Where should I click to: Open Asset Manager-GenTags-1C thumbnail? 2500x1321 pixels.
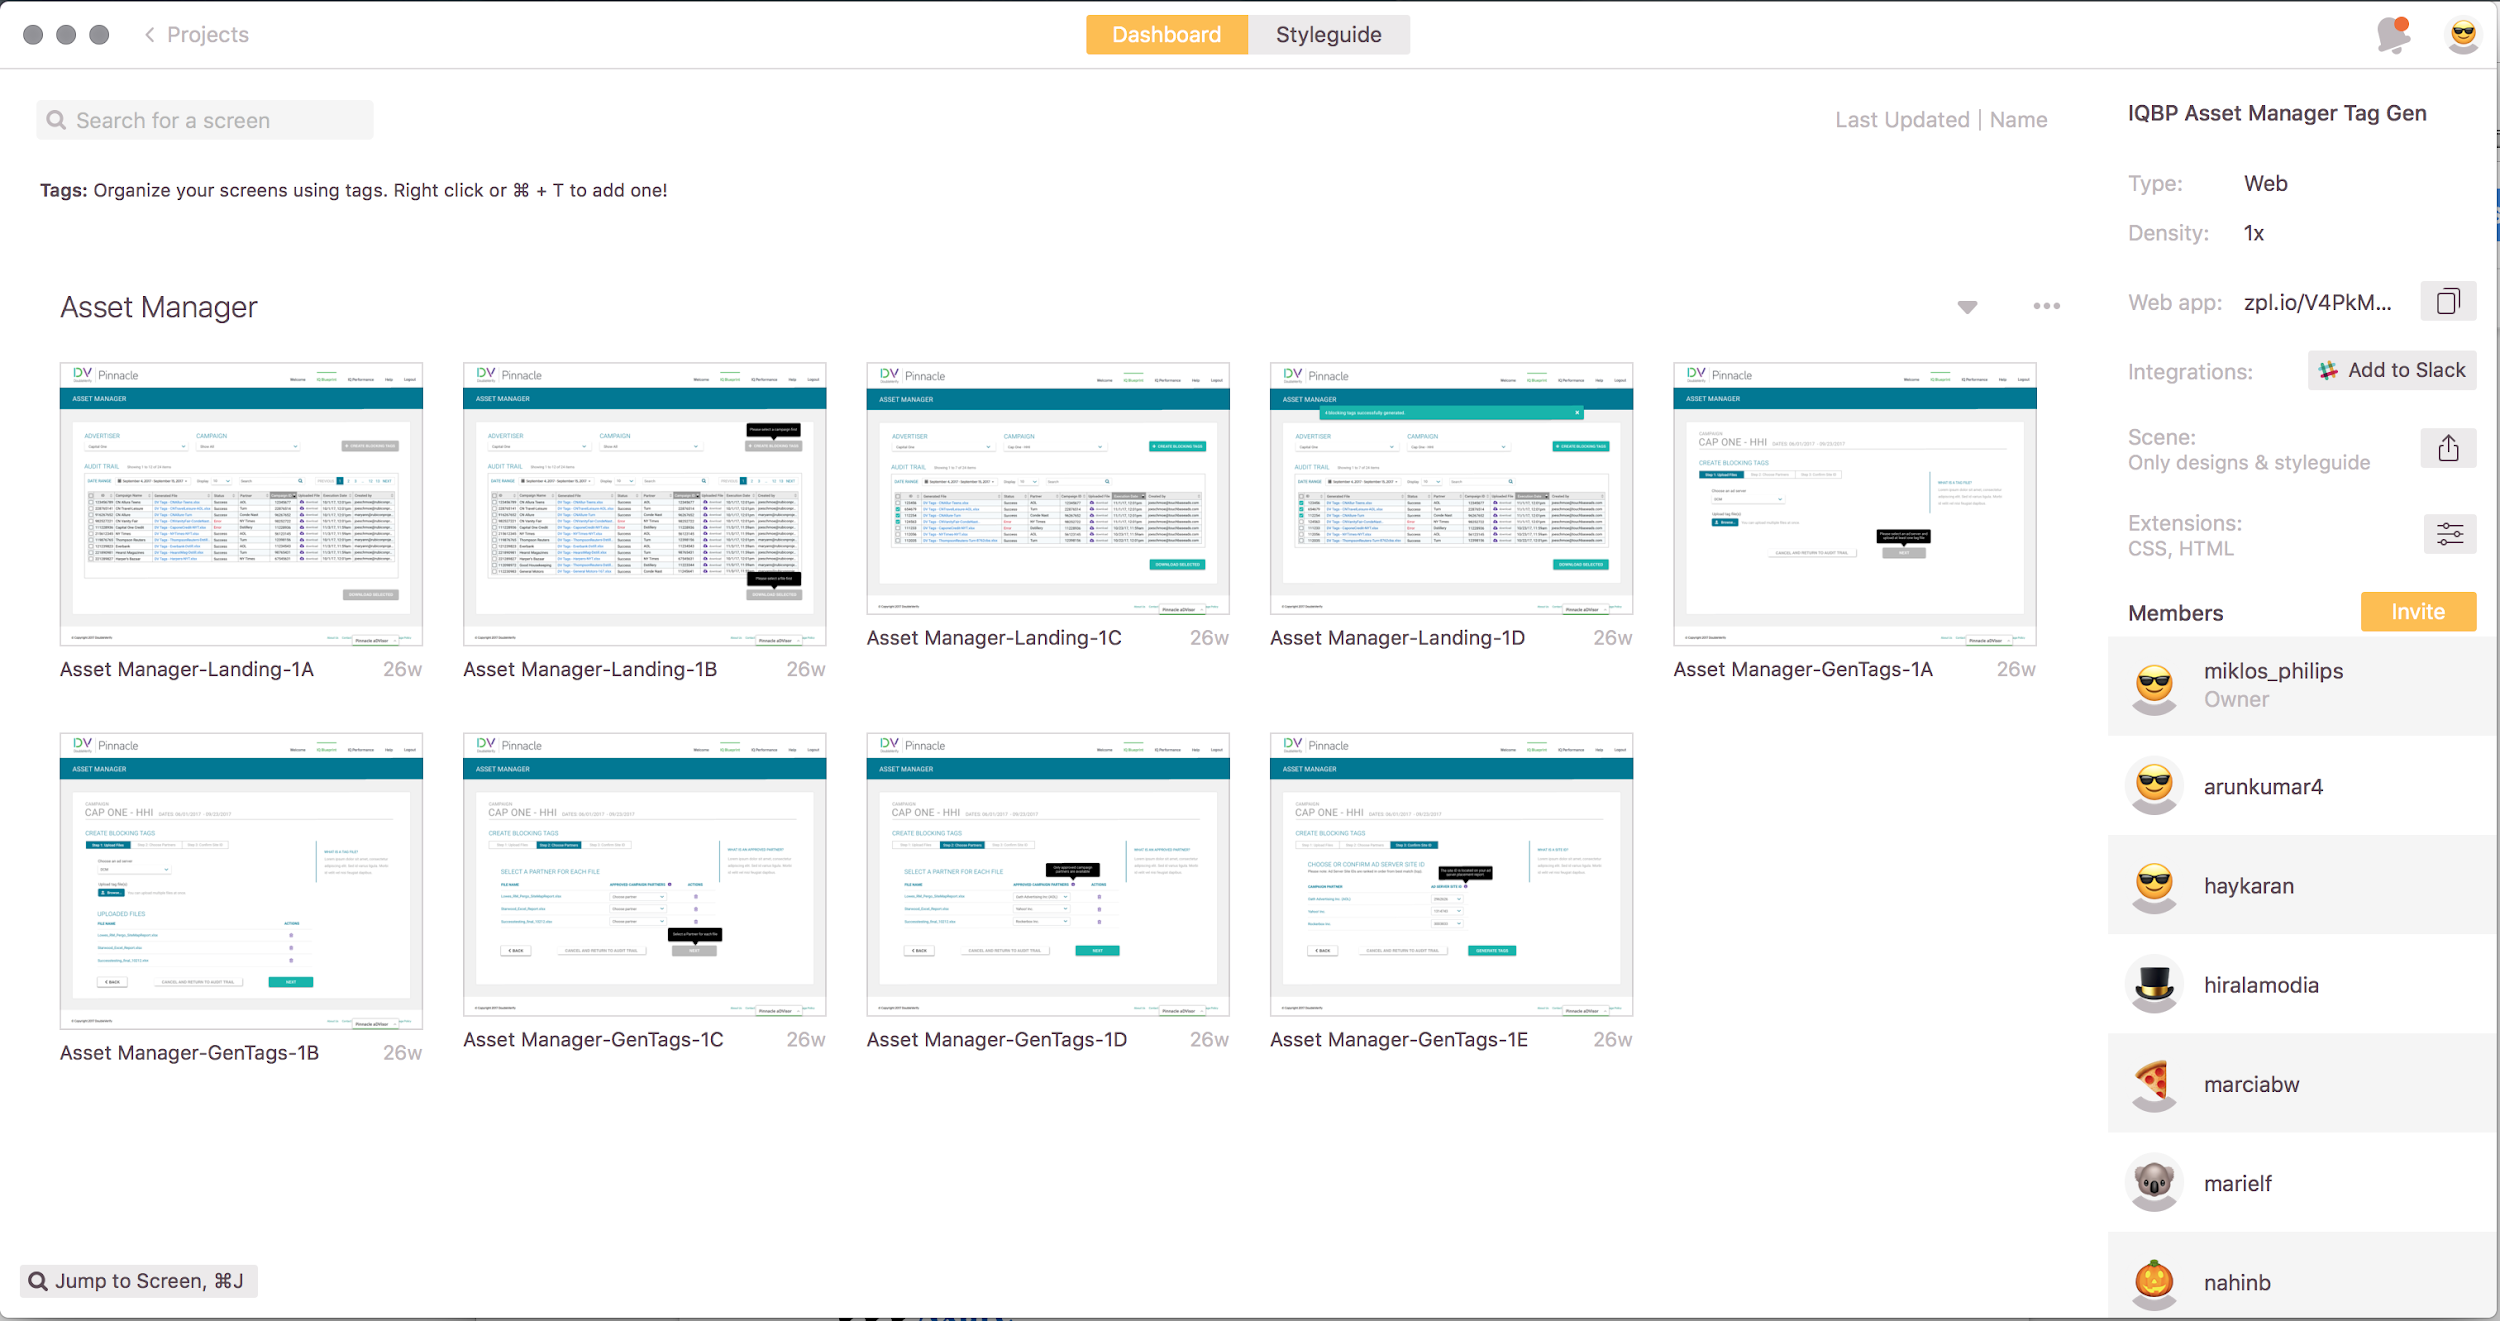644,874
